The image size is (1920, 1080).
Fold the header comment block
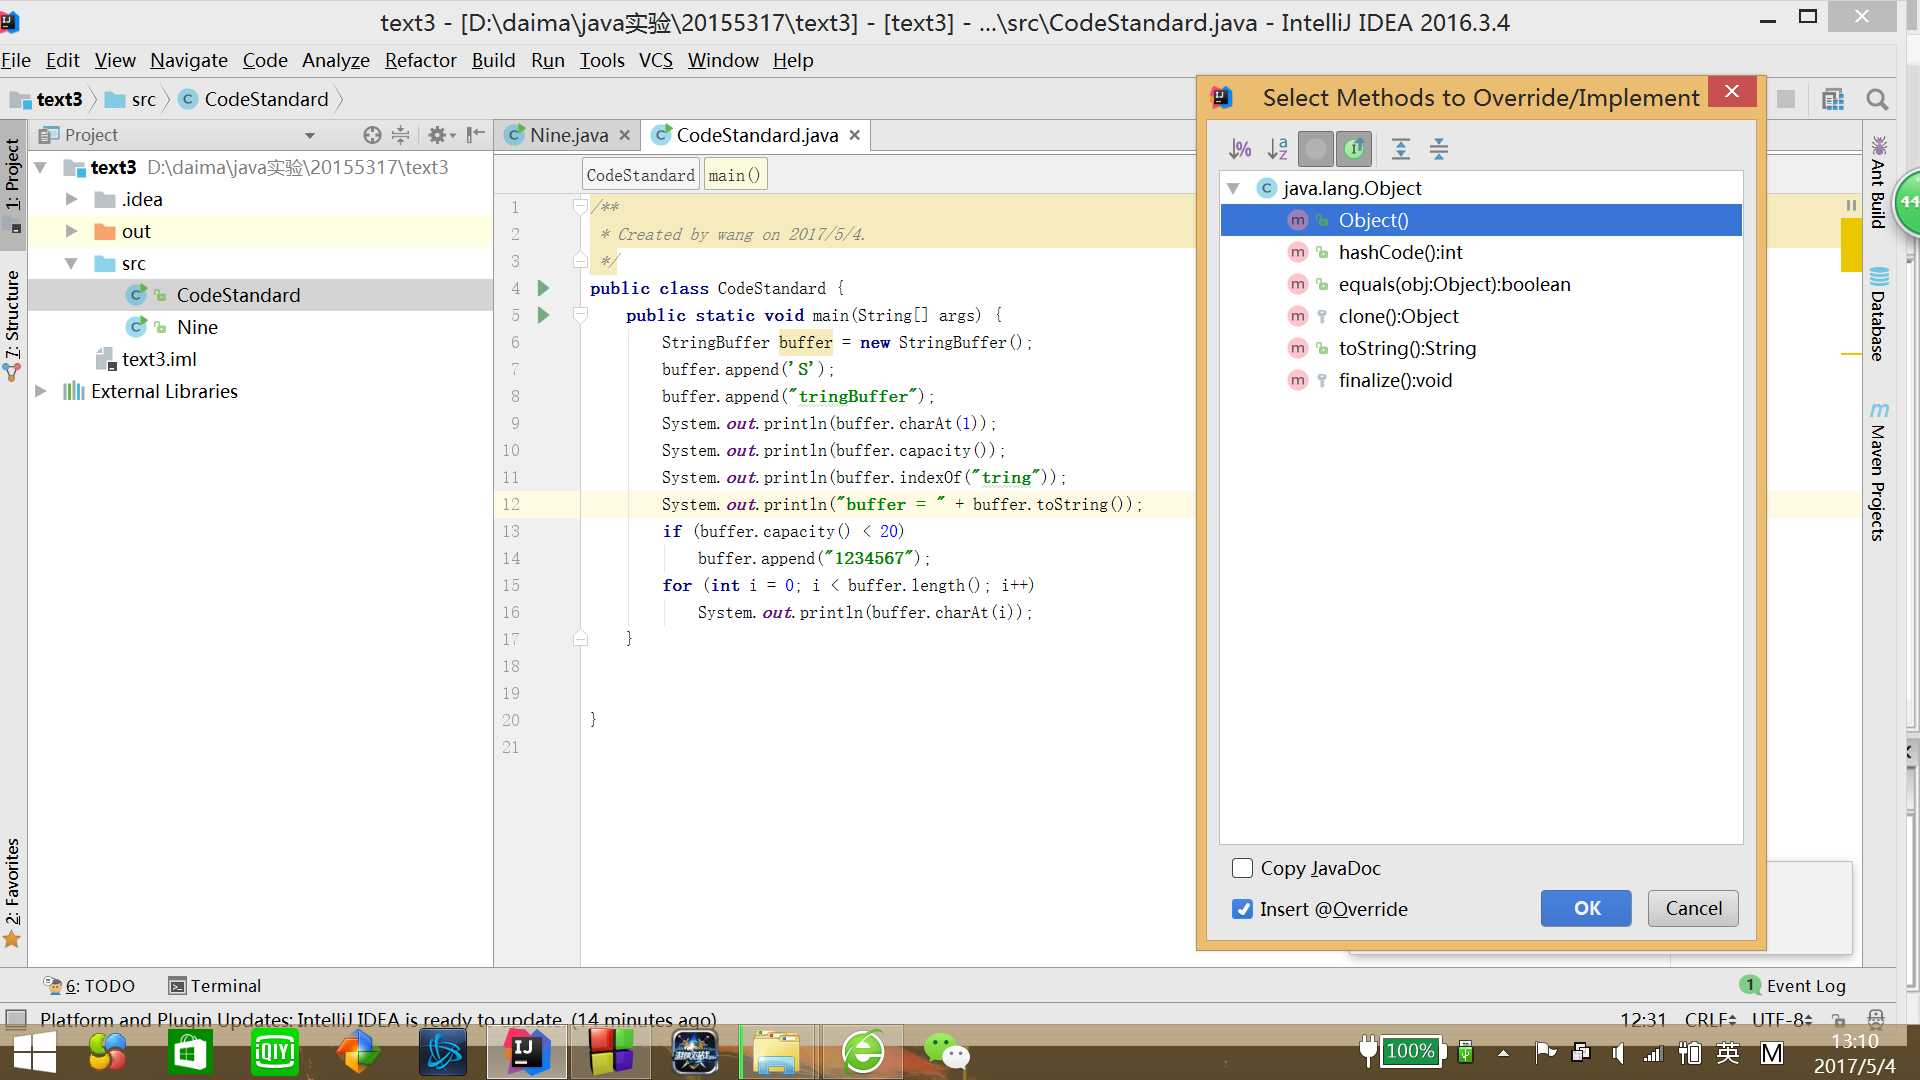pyautogui.click(x=580, y=207)
